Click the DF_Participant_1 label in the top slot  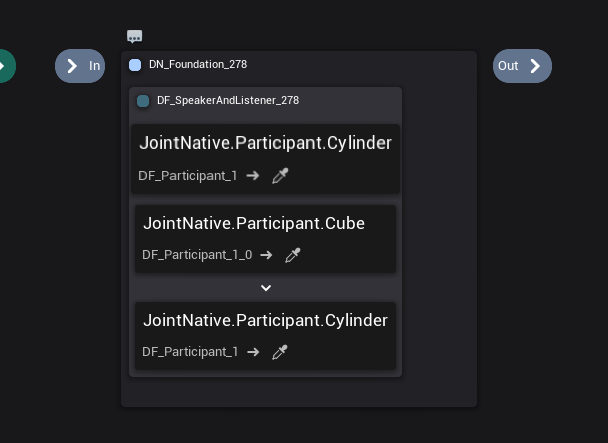click(187, 176)
